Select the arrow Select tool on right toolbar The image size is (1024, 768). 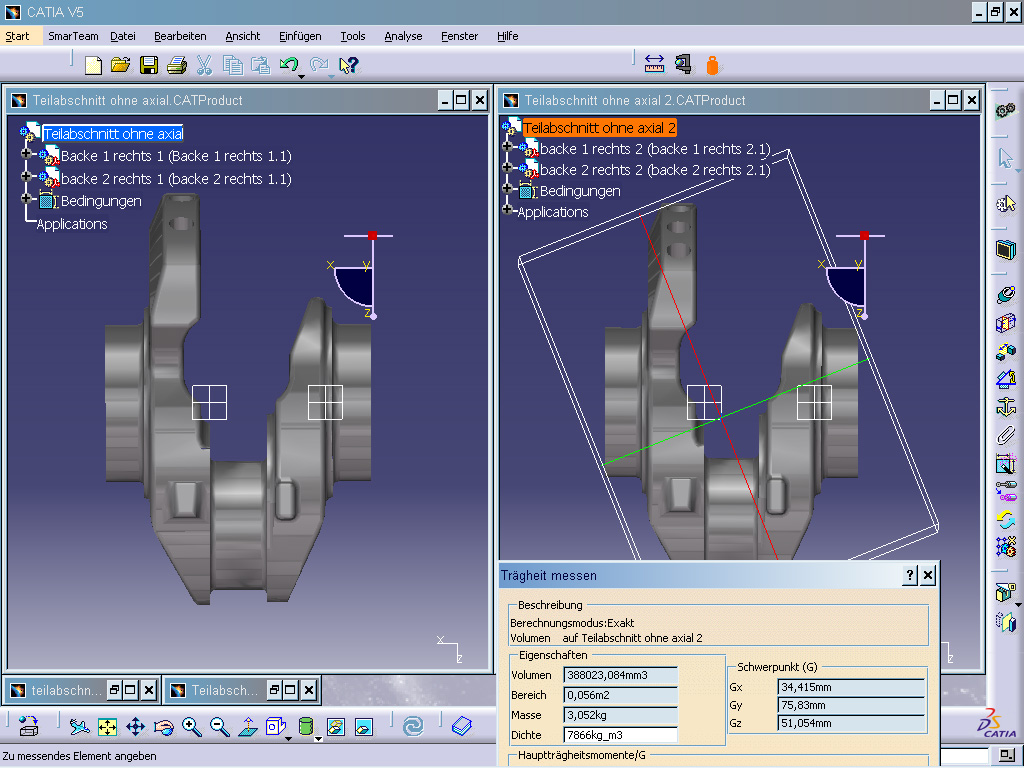[x=1006, y=157]
